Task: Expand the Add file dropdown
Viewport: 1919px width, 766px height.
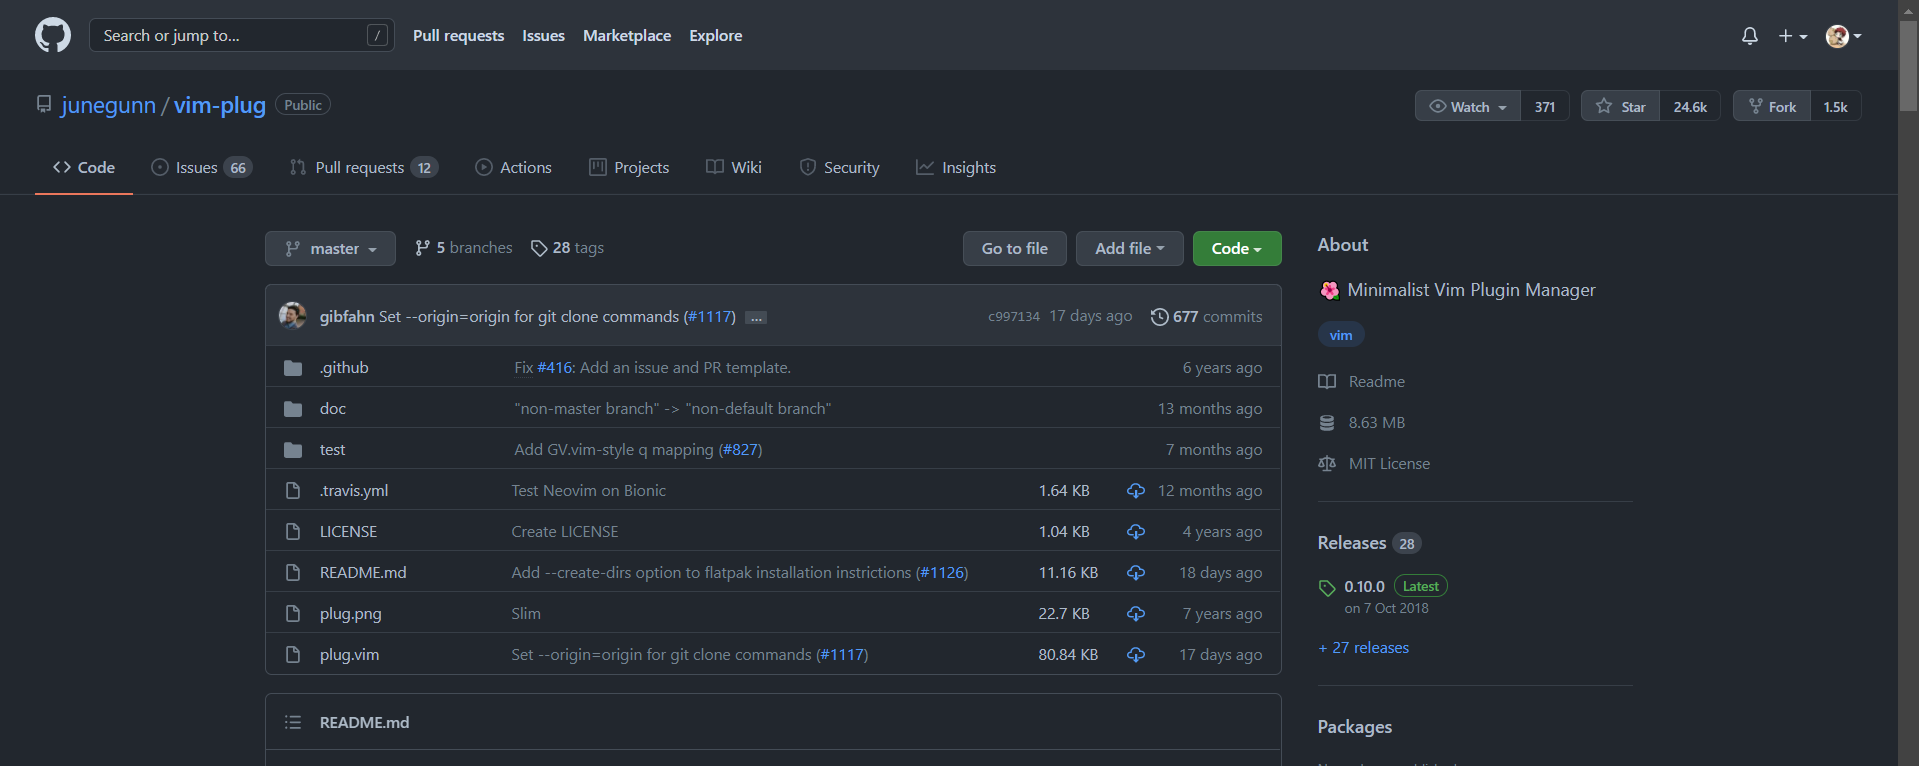Action: 1129,249
